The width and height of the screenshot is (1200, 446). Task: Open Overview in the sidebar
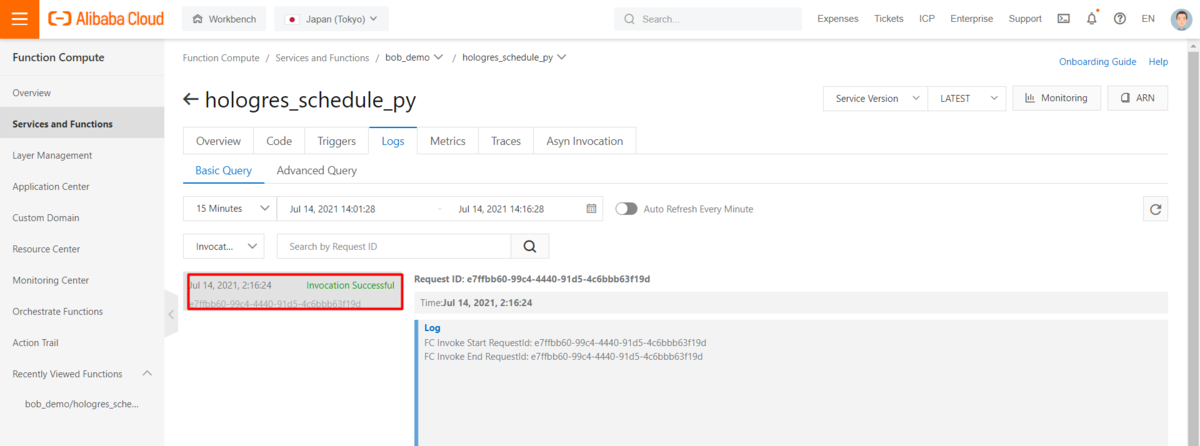click(x=82, y=93)
